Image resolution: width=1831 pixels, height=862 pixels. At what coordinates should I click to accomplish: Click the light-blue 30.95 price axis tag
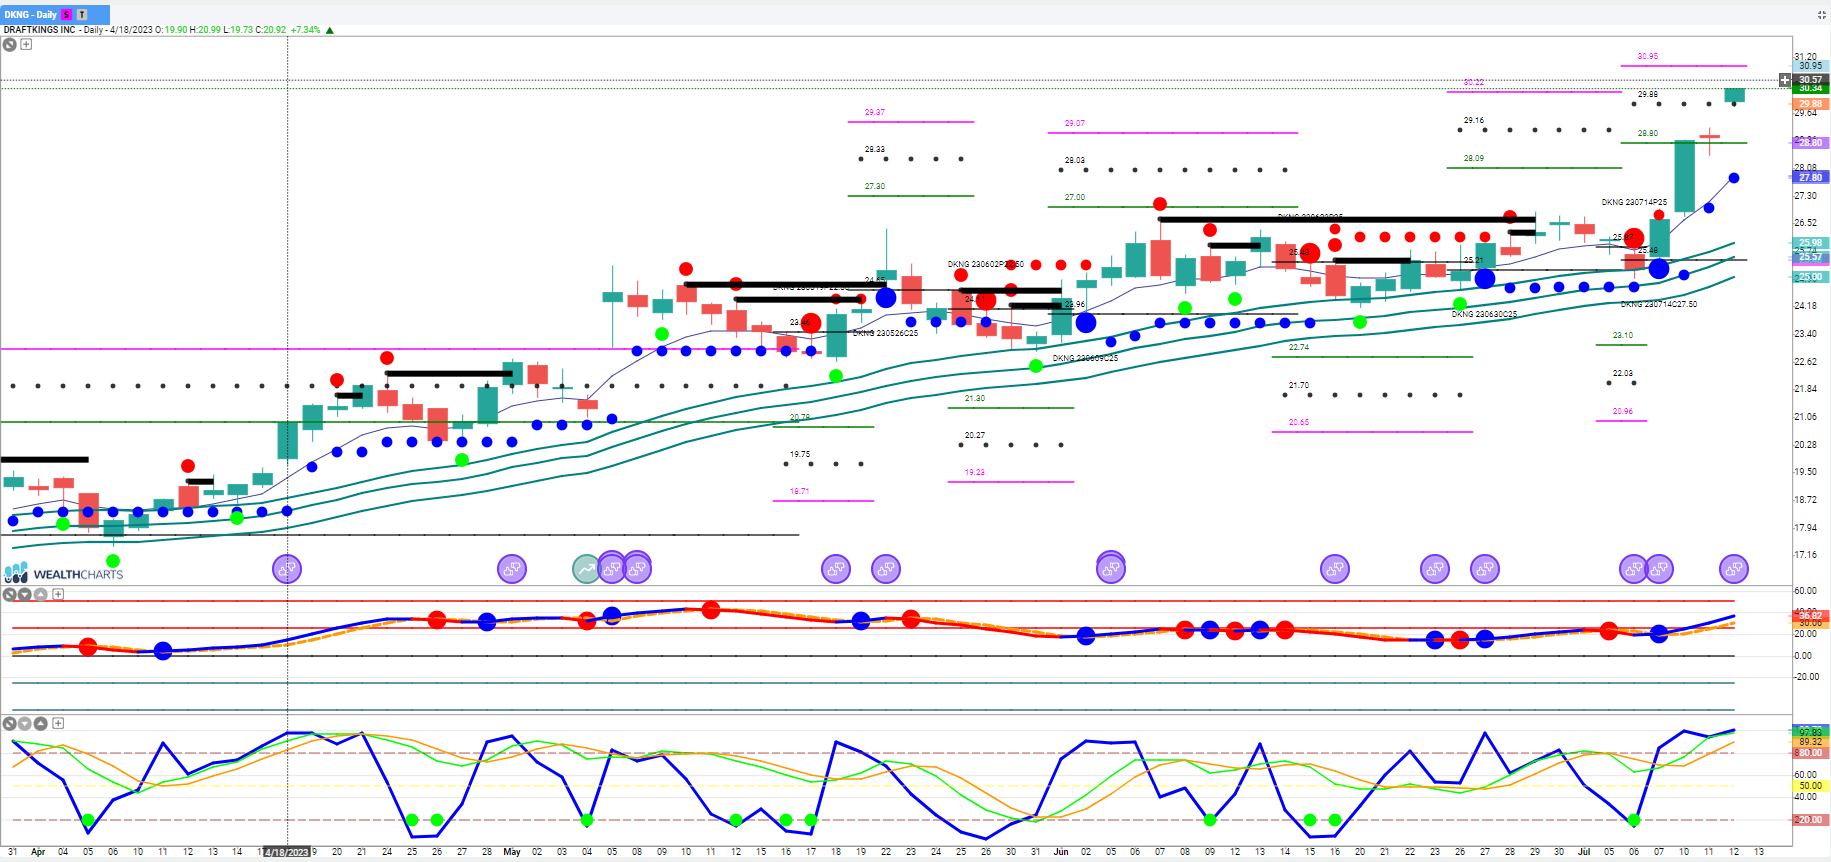(x=1811, y=66)
